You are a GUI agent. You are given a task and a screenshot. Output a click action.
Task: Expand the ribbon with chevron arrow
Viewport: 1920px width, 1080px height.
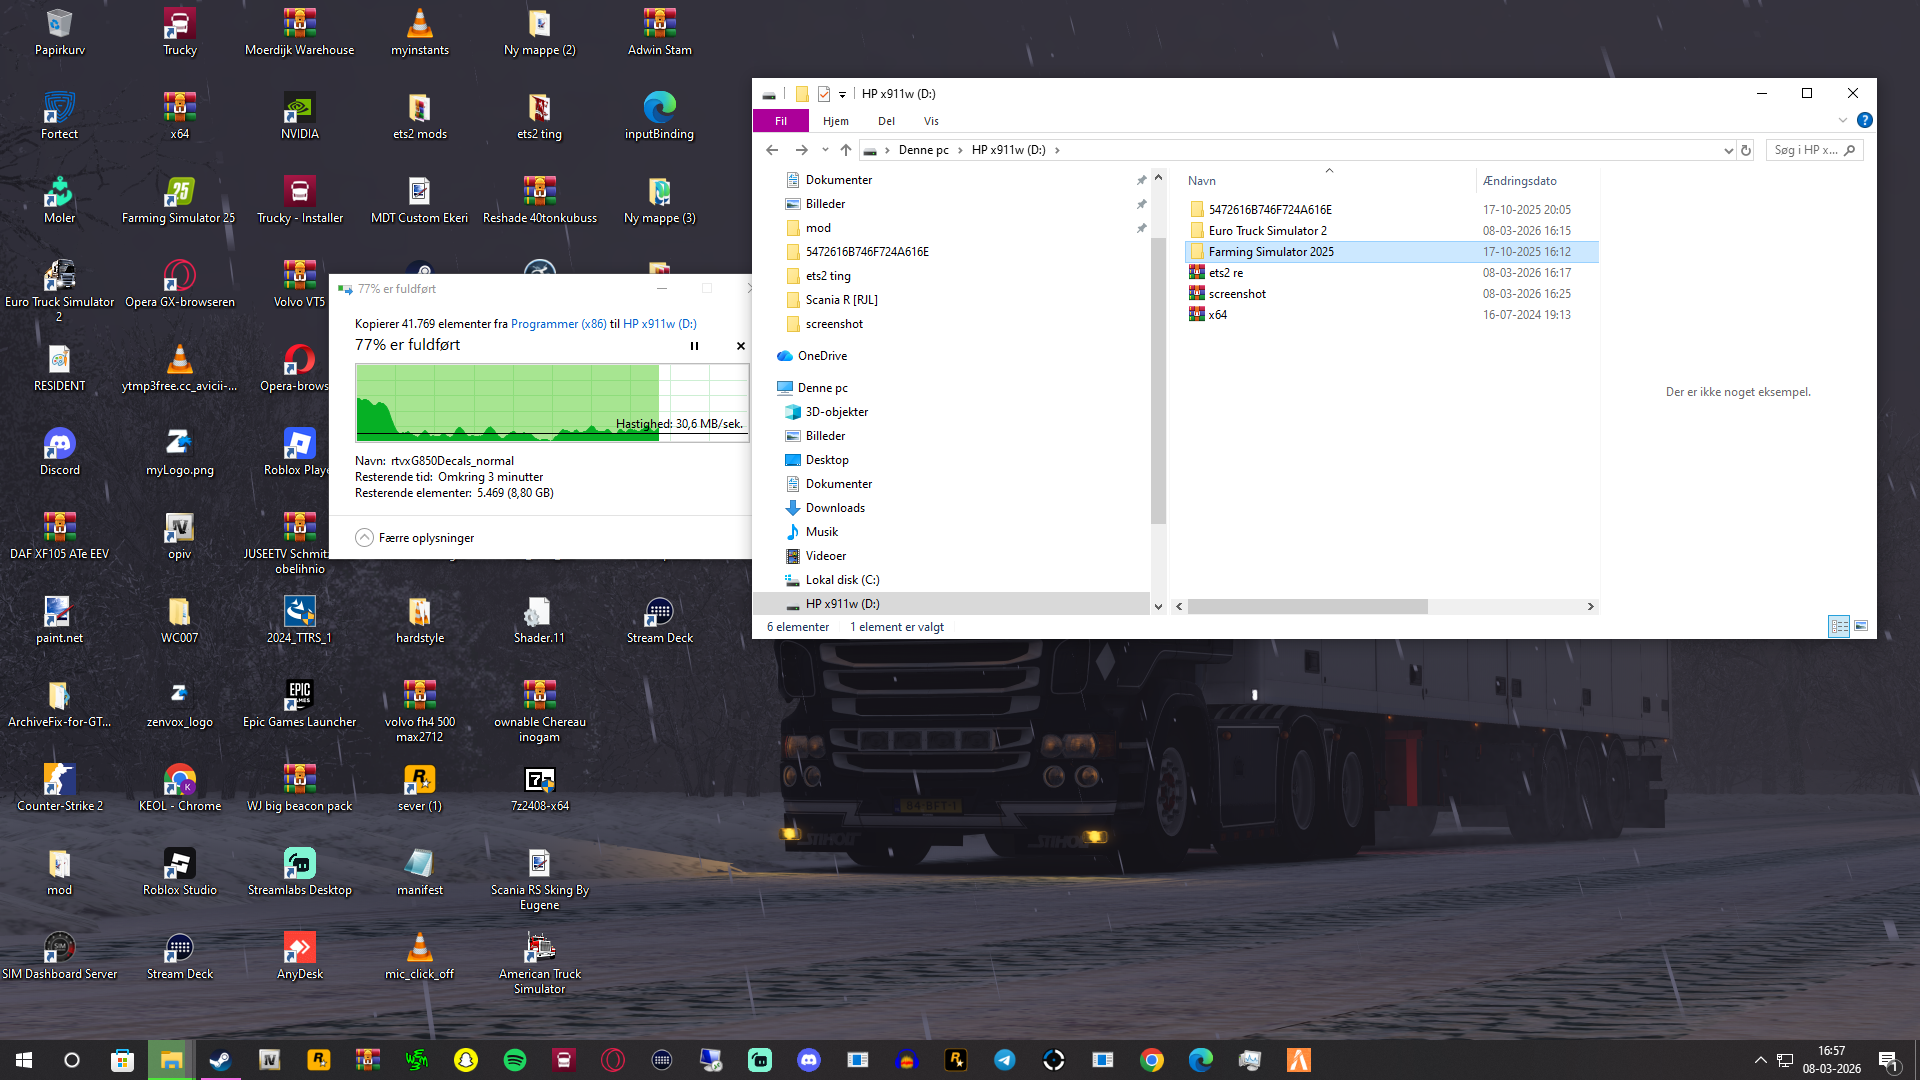click(x=1842, y=120)
